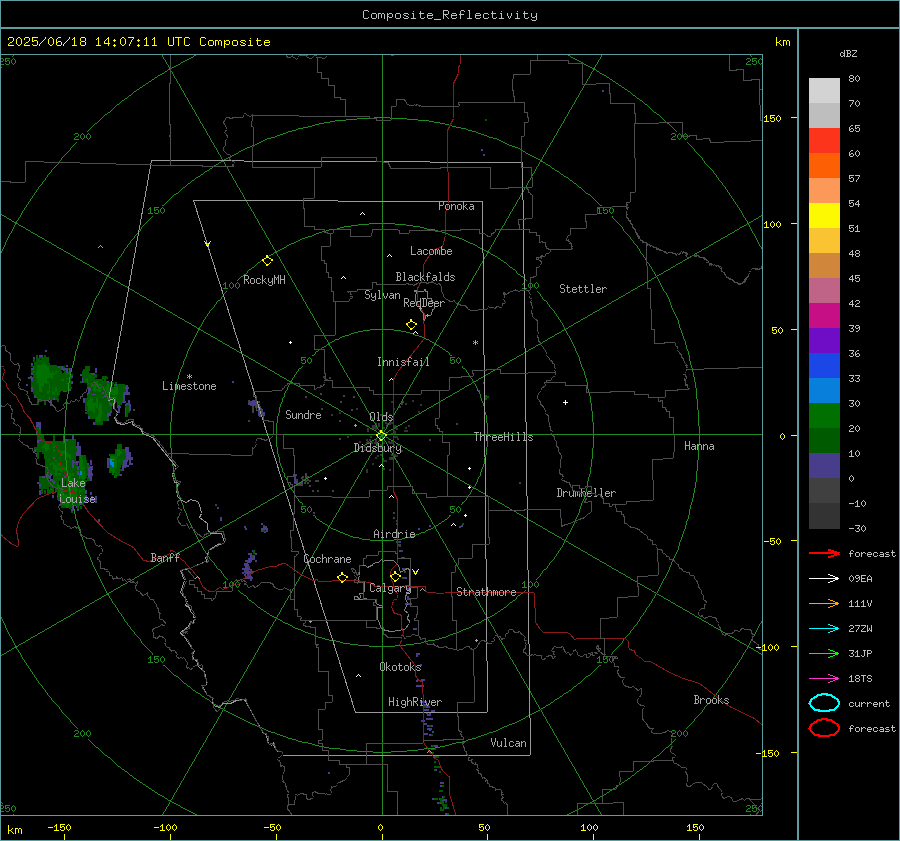Click the 09EA legend label
The width and height of the screenshot is (900, 841).
click(x=860, y=579)
